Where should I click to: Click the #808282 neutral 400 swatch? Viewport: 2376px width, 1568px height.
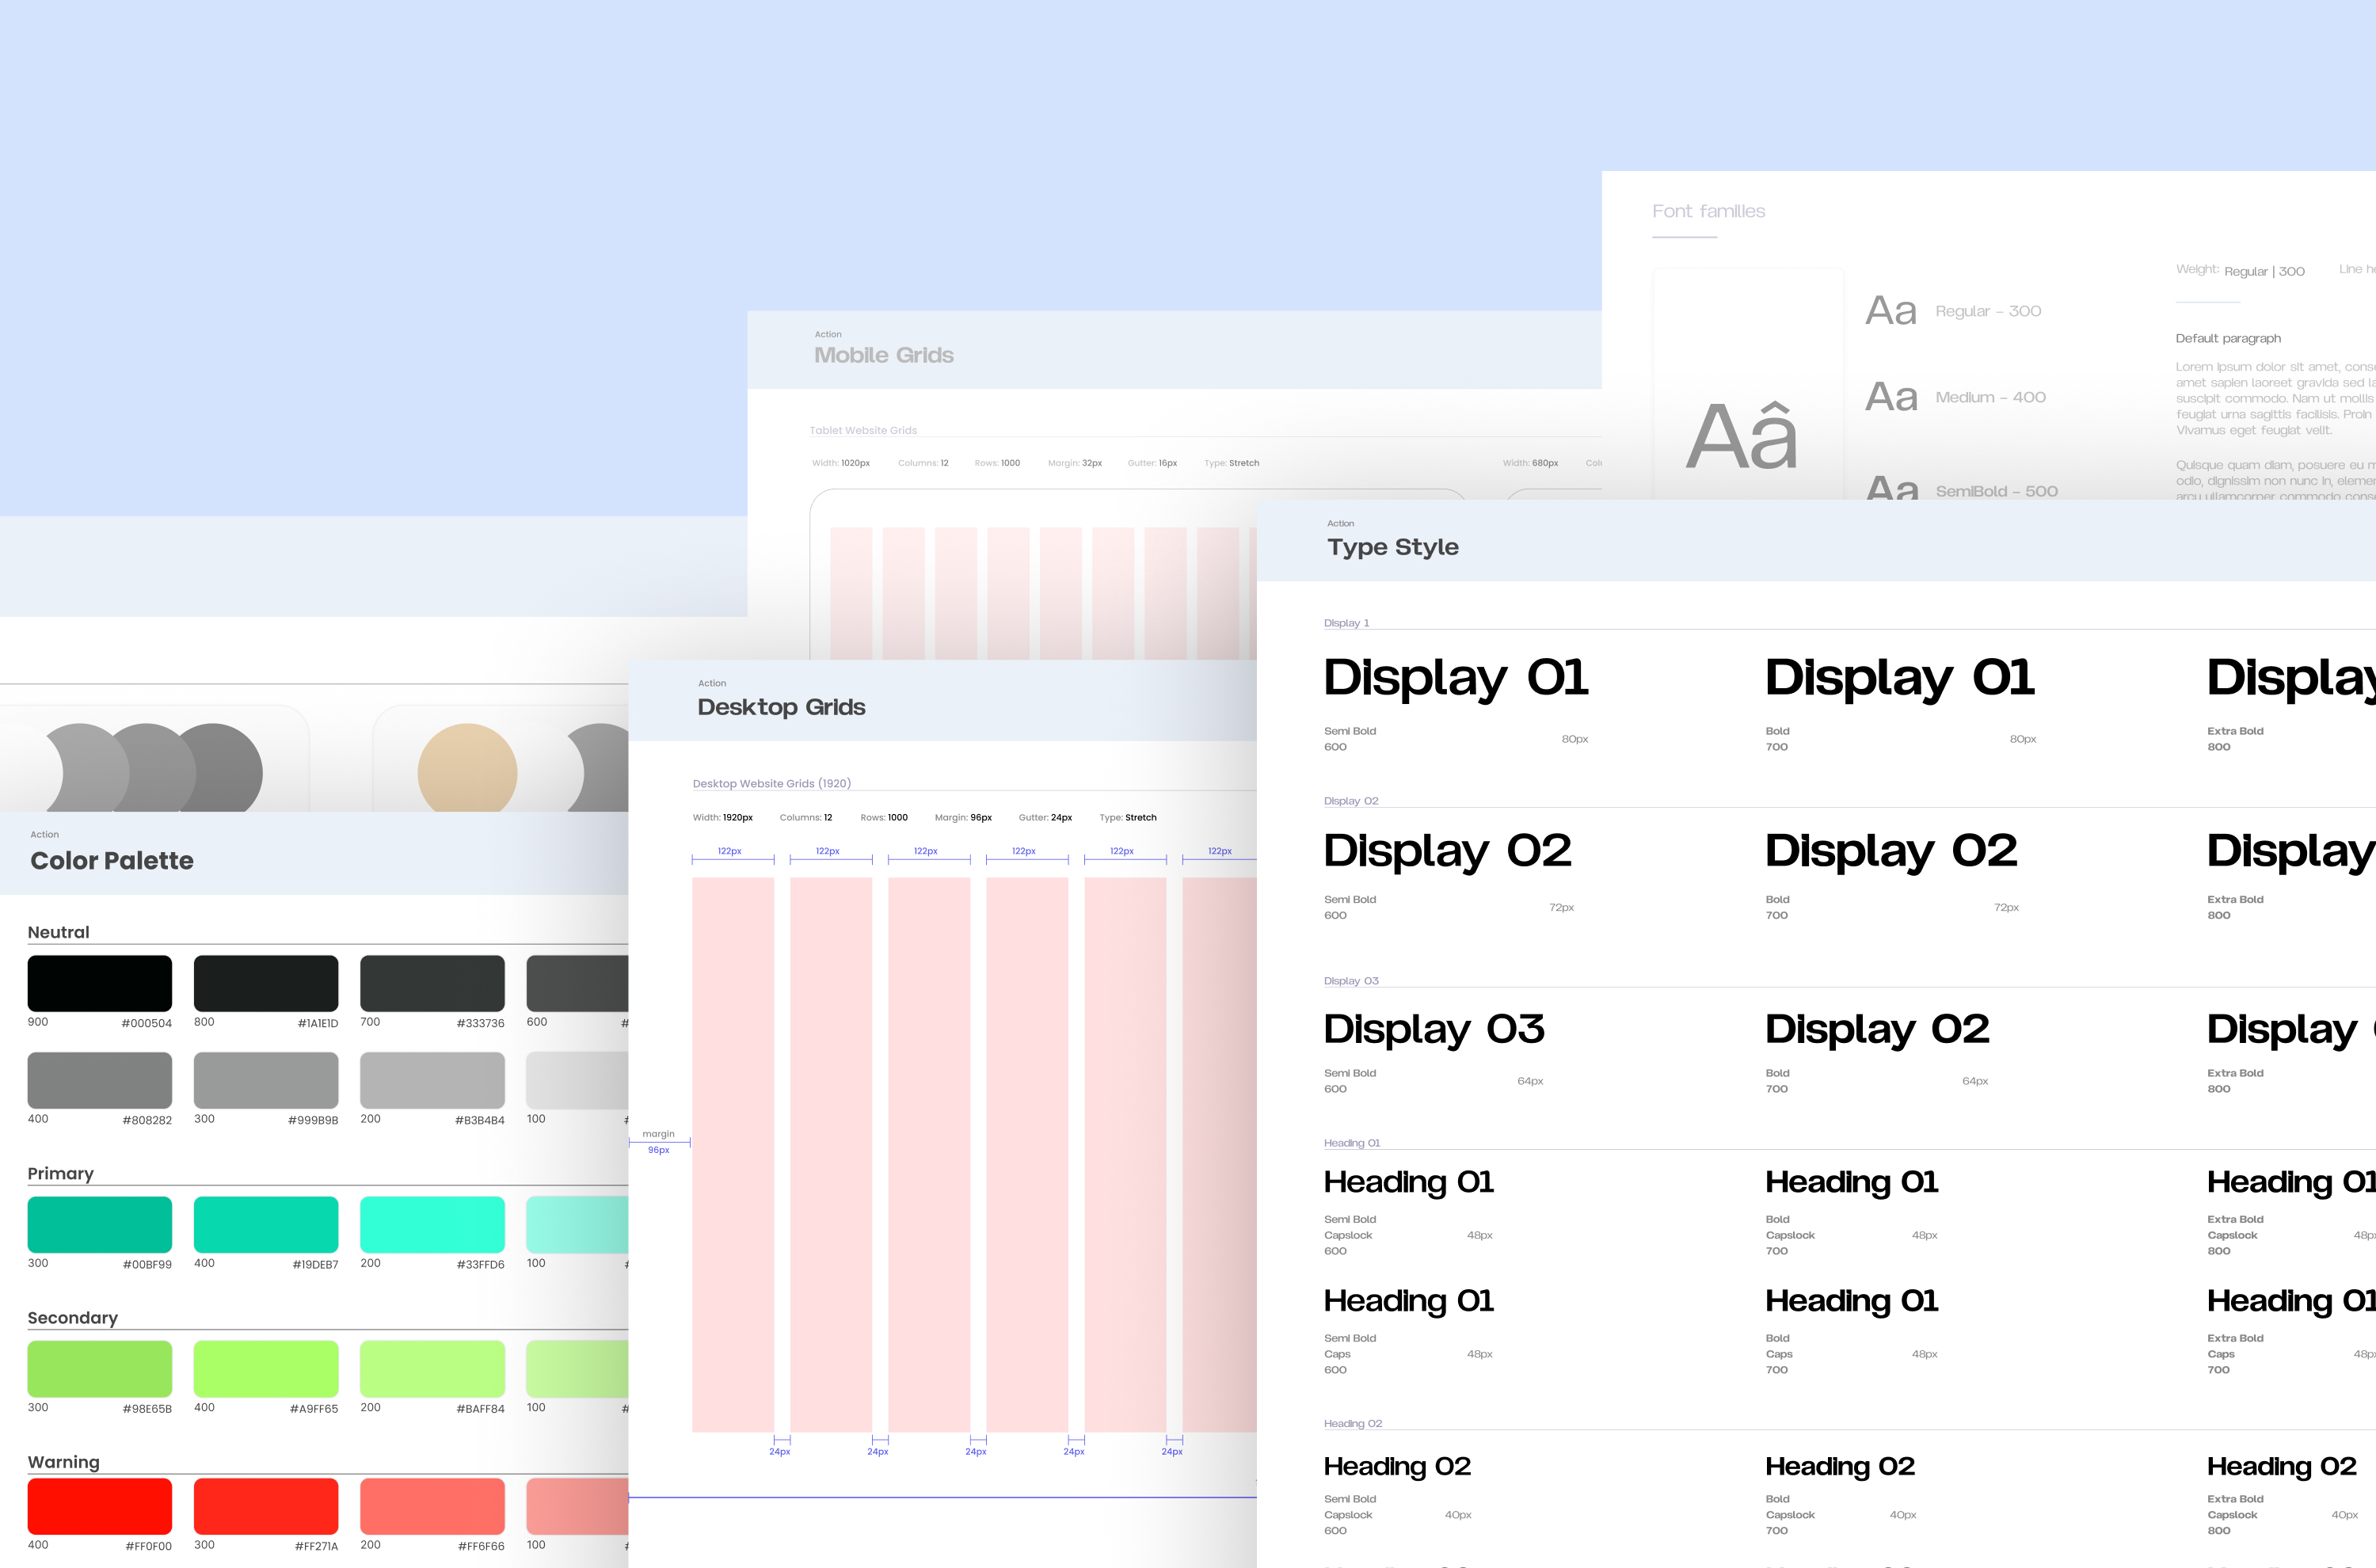click(x=99, y=1080)
